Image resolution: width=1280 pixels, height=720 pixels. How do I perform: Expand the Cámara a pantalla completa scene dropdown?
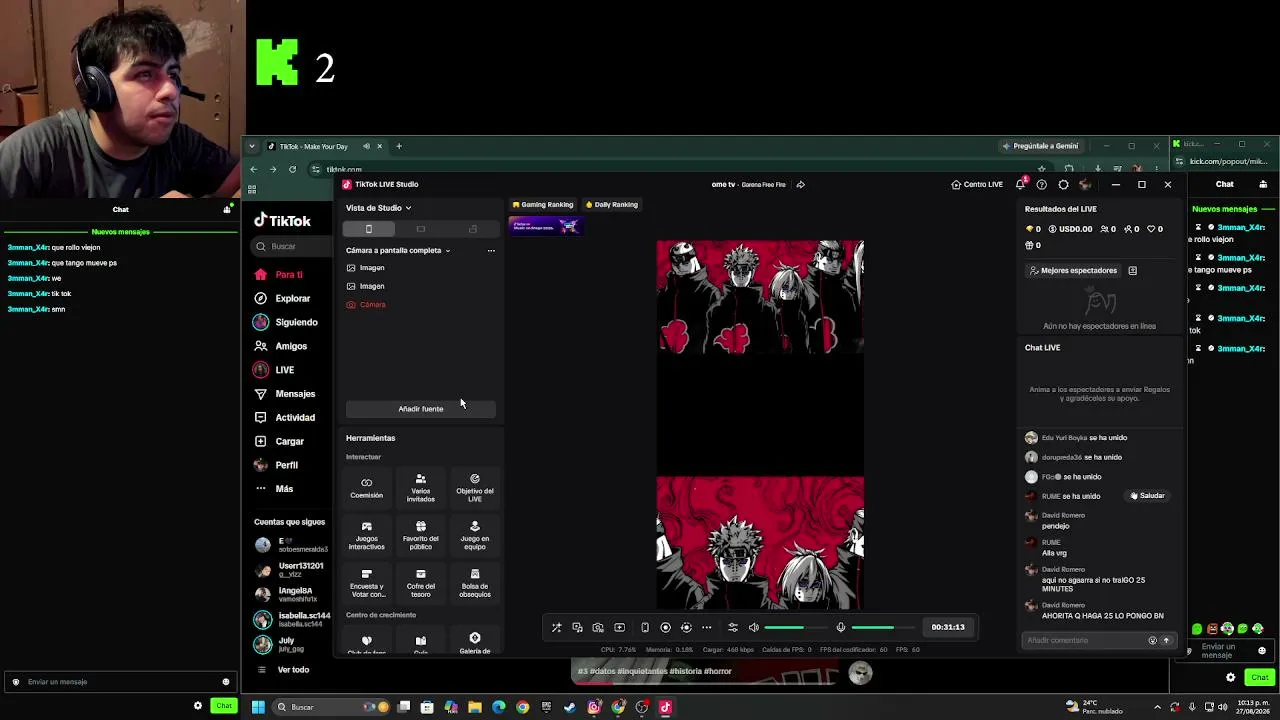(x=398, y=250)
